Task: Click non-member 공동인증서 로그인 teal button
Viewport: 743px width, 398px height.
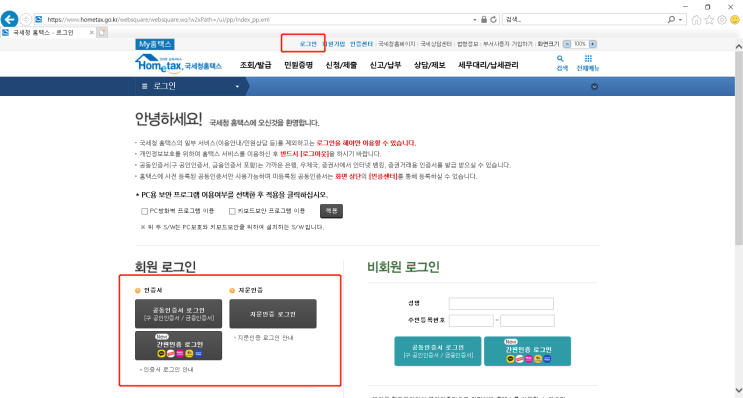Action: point(438,351)
